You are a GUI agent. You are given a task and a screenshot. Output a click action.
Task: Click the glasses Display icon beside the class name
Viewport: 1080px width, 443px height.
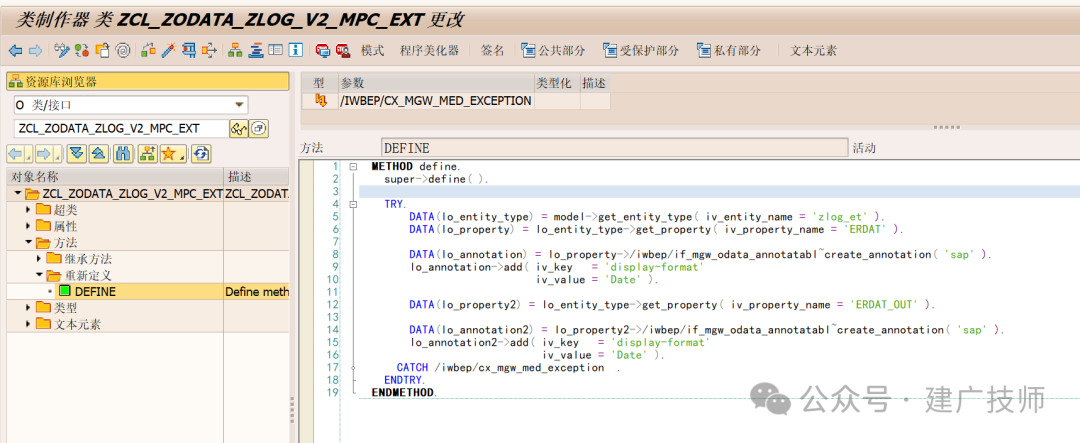click(x=238, y=129)
